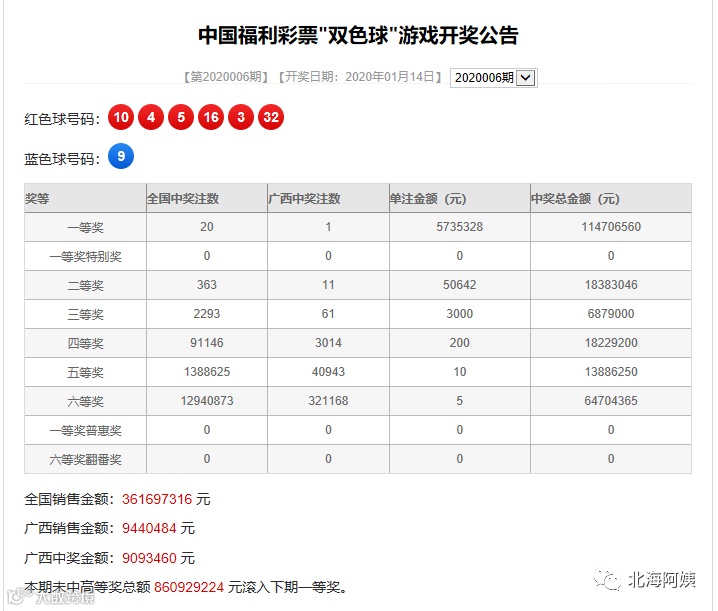Select the 四等奖 row label
This screenshot has height=611, width=718.
point(85,343)
